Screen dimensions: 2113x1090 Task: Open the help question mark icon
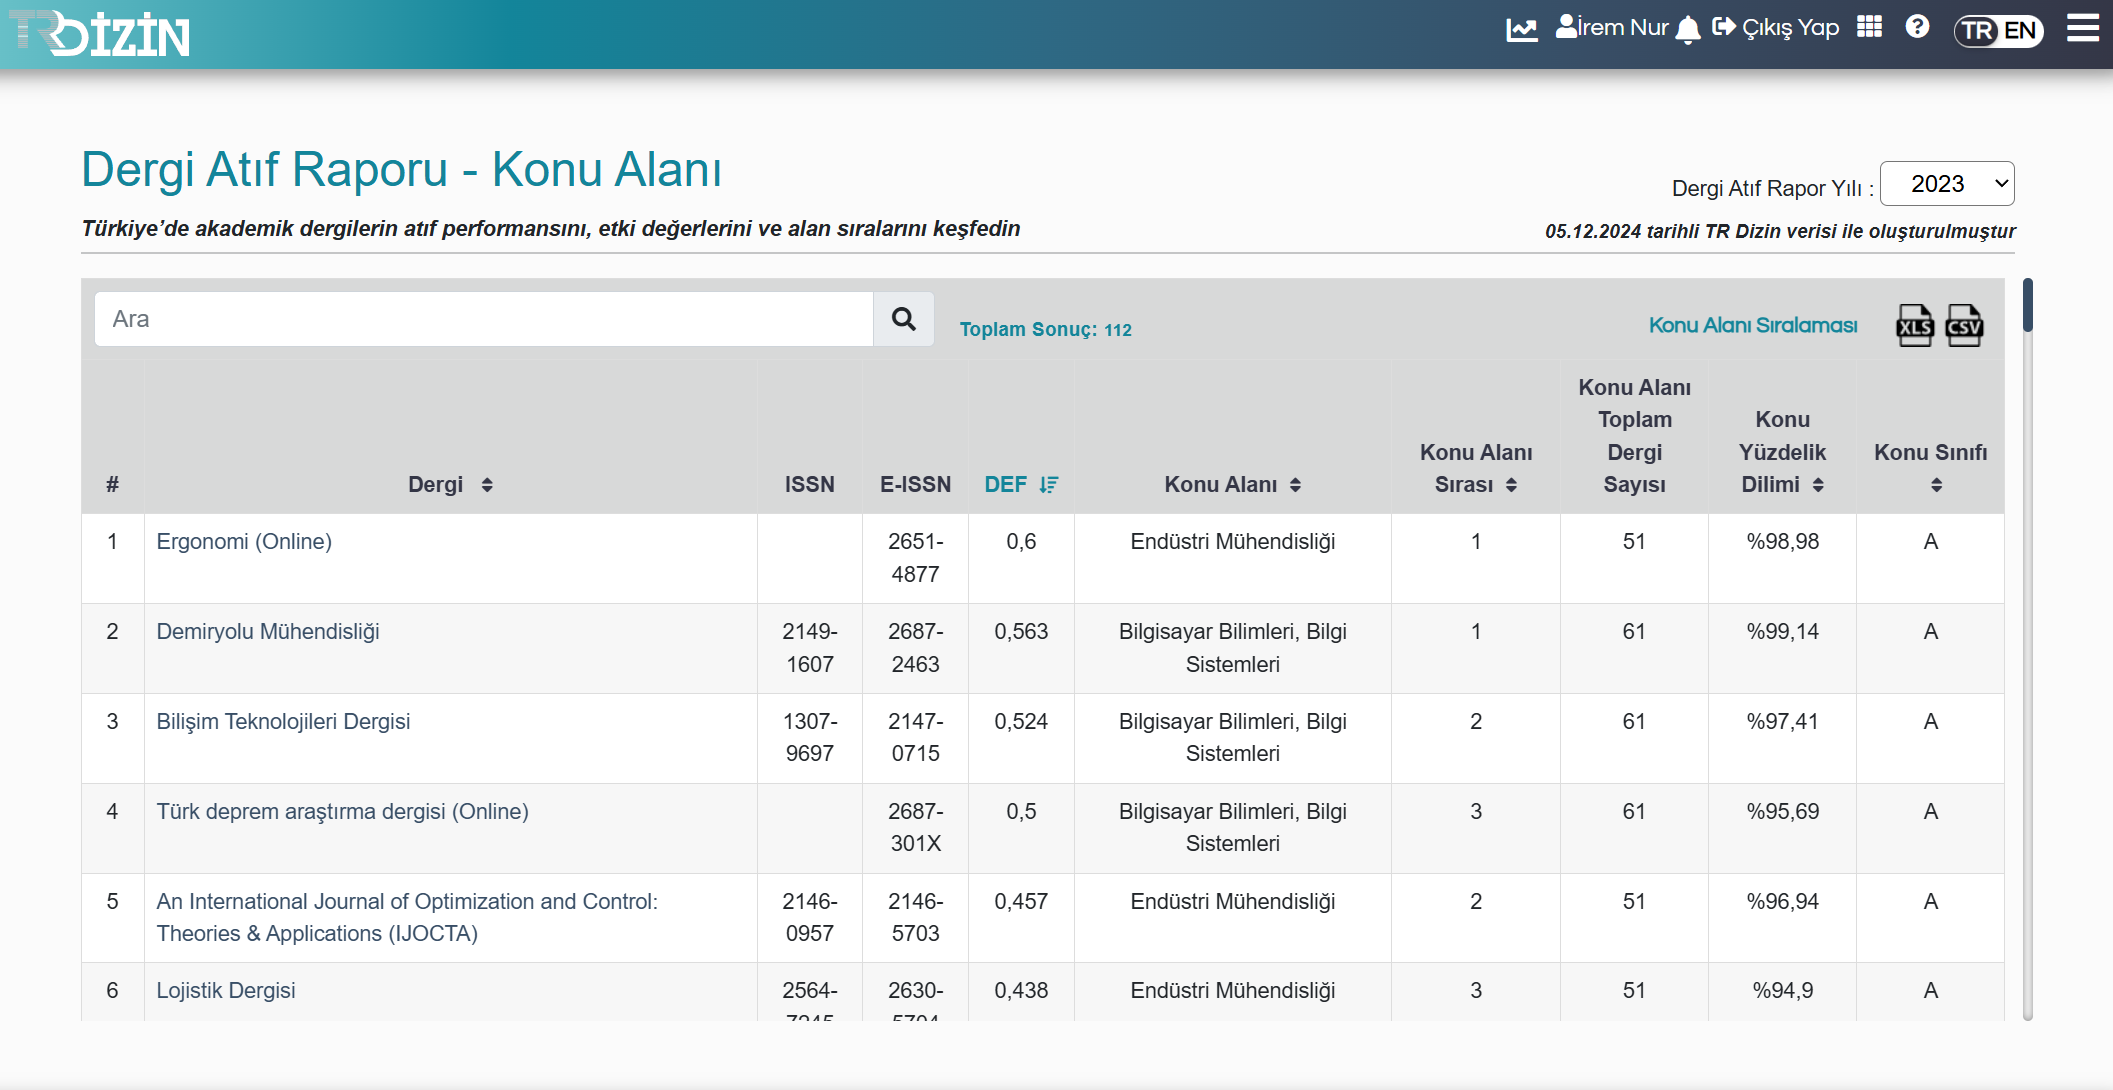(x=1917, y=27)
